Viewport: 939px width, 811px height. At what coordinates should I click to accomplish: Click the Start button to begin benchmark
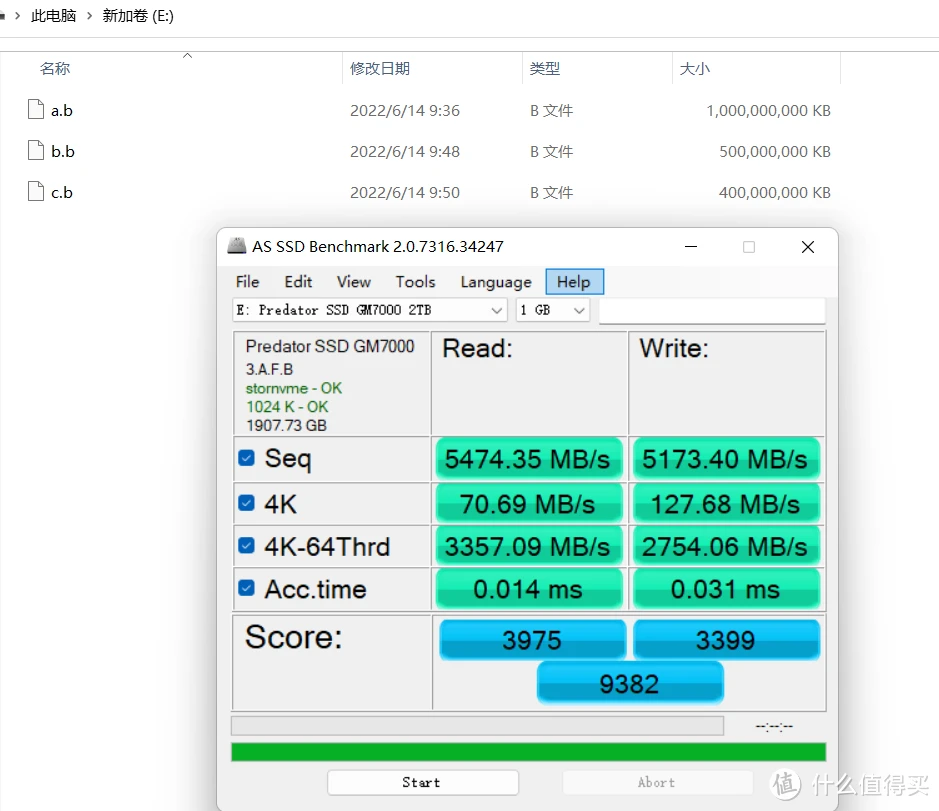422,782
